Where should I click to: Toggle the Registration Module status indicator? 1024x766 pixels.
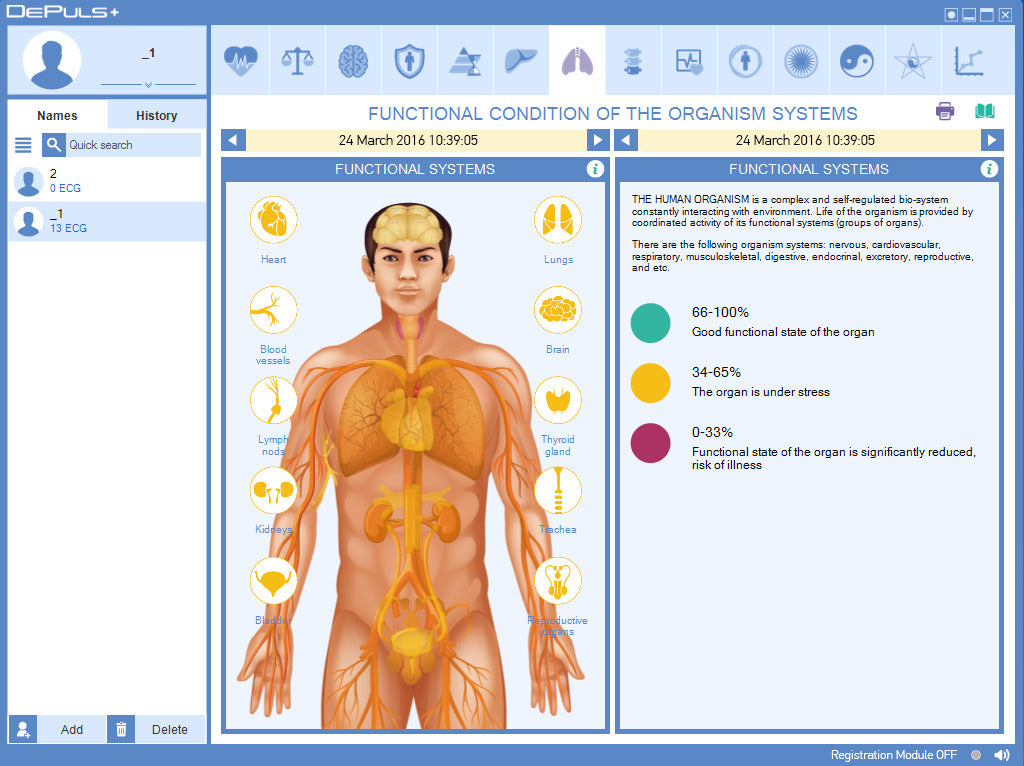(976, 755)
